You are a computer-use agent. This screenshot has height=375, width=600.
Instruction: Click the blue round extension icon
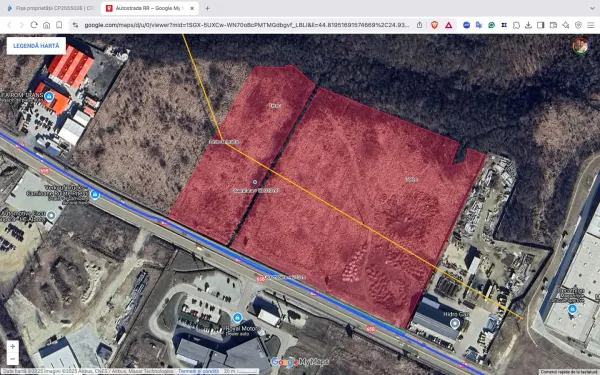point(466,25)
